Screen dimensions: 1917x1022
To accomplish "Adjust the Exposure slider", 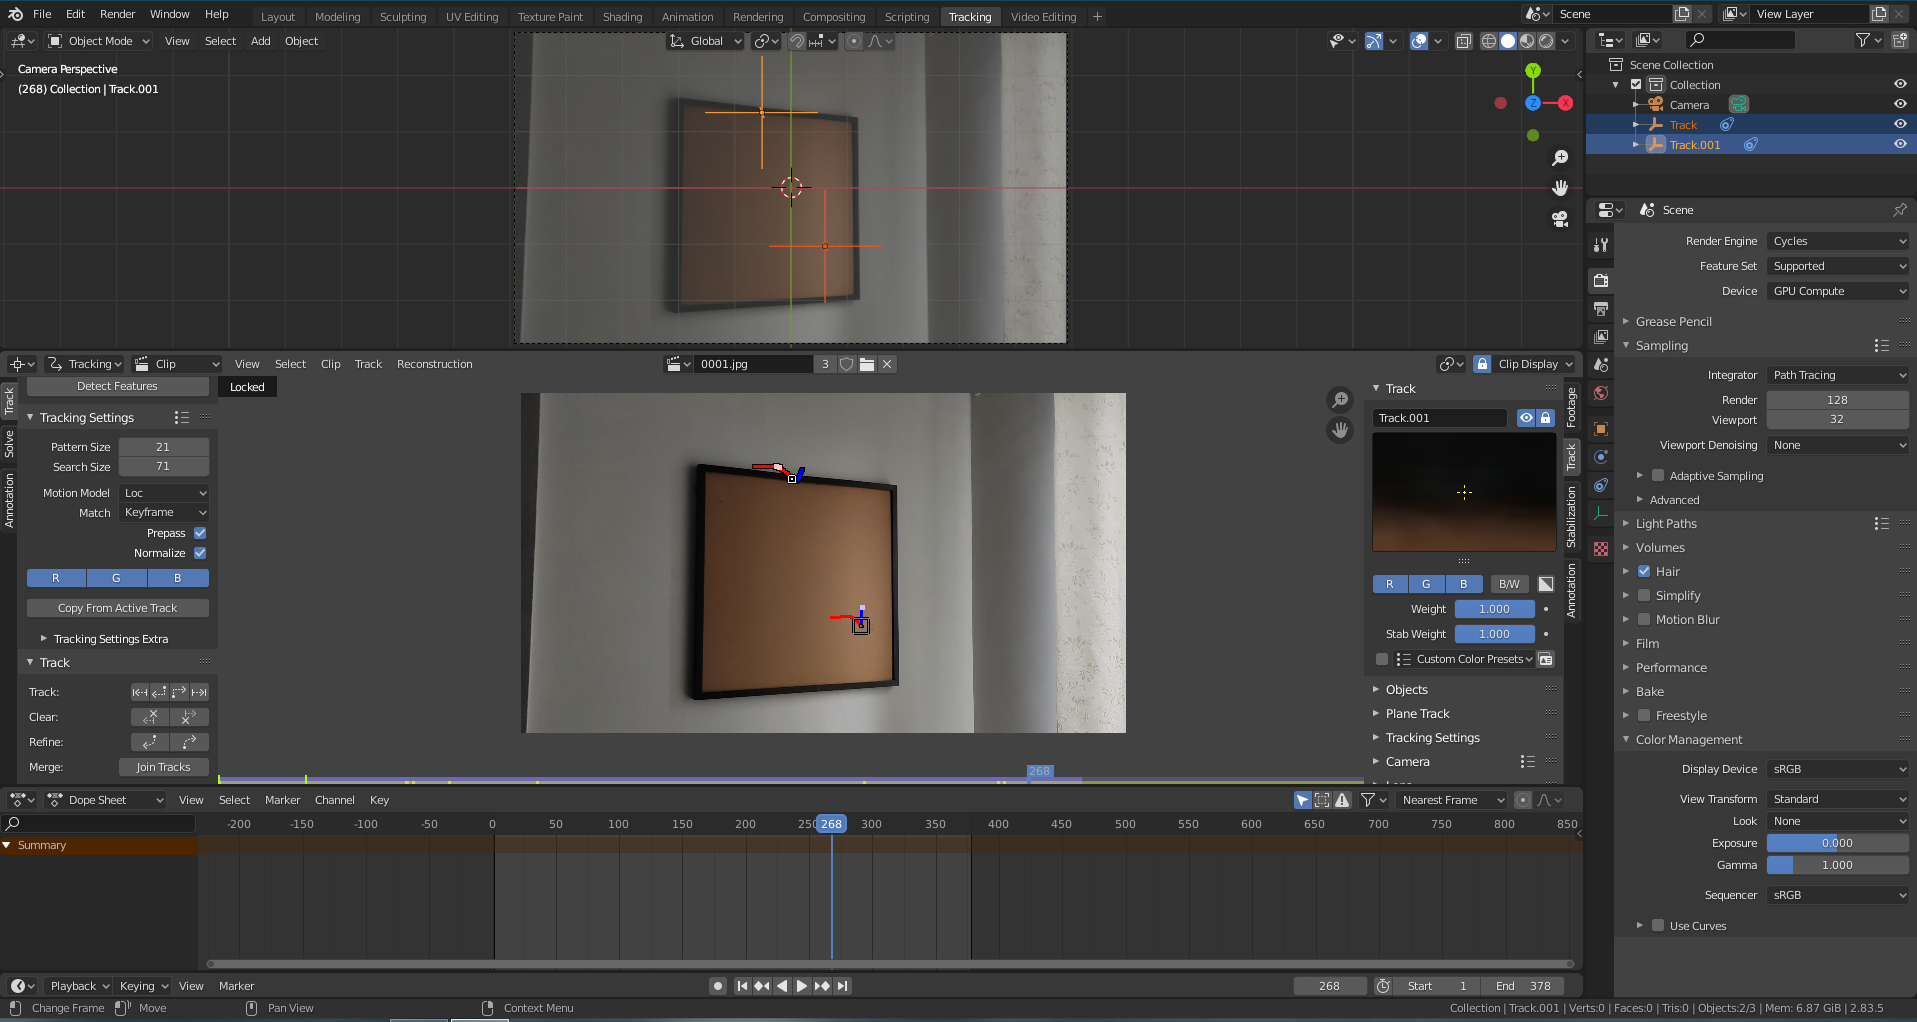I will 1837,843.
